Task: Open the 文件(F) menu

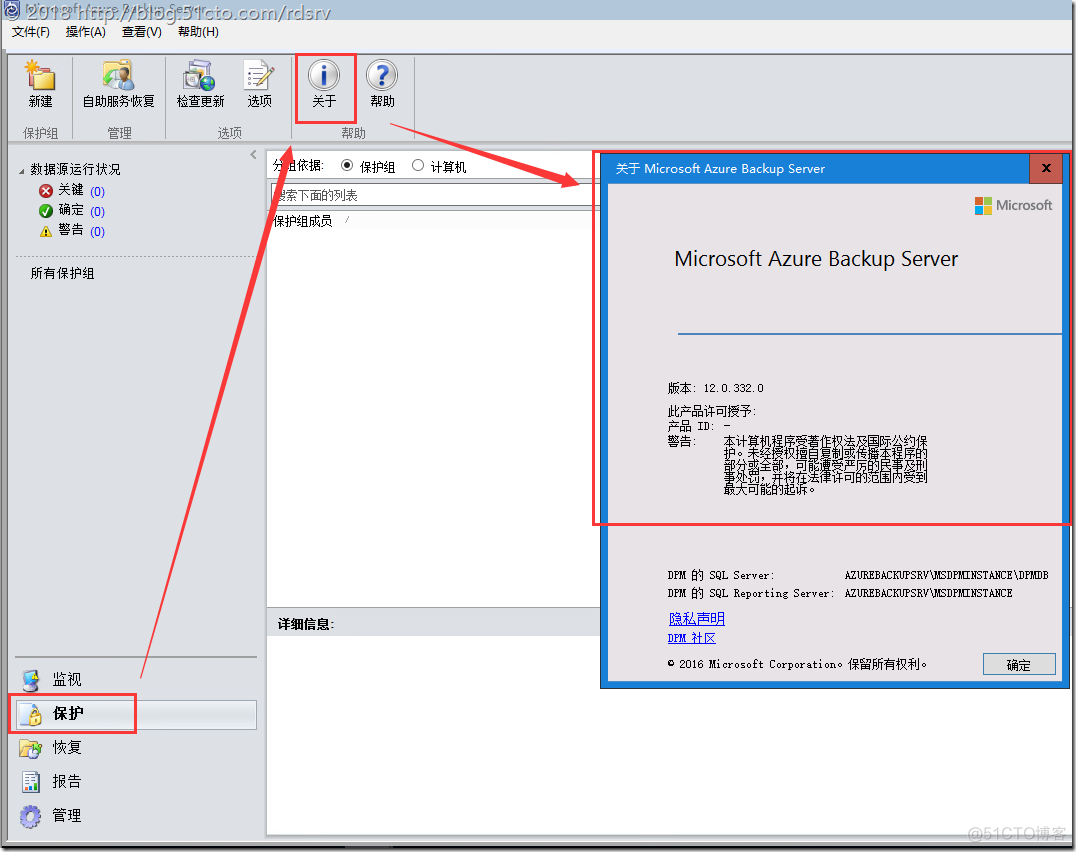Action: 31,32
